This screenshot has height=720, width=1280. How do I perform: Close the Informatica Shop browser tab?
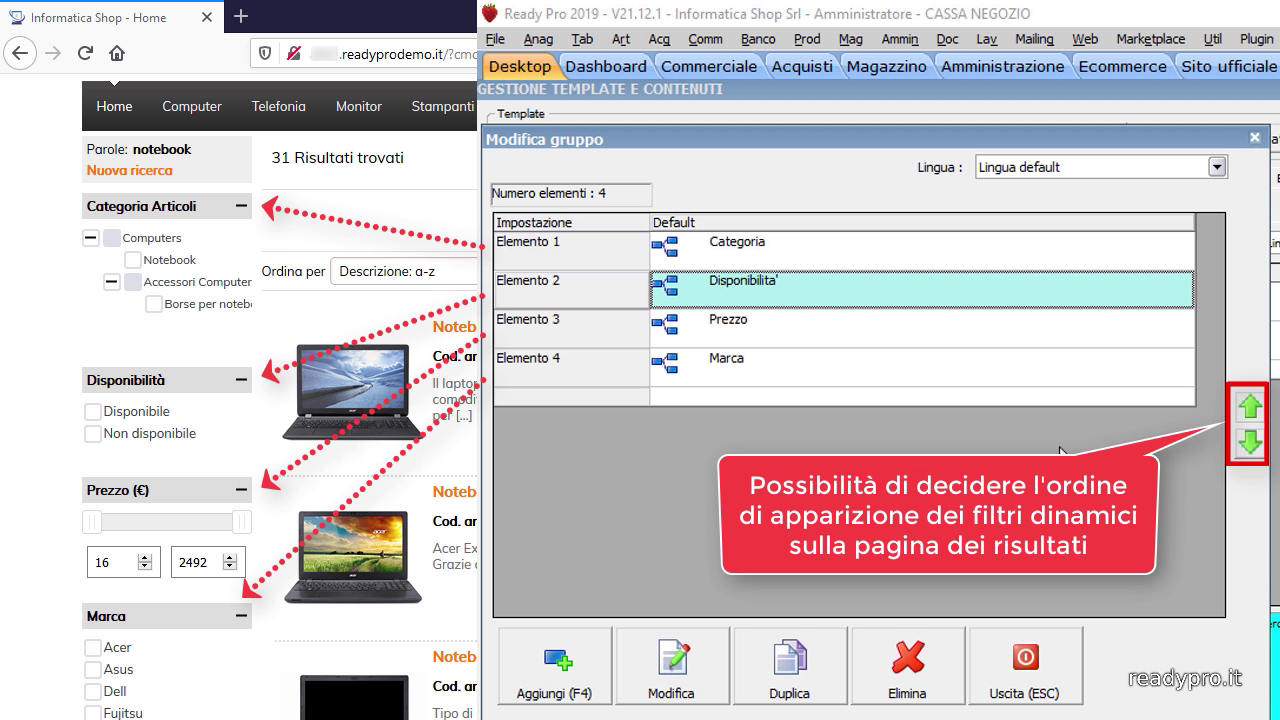206,17
